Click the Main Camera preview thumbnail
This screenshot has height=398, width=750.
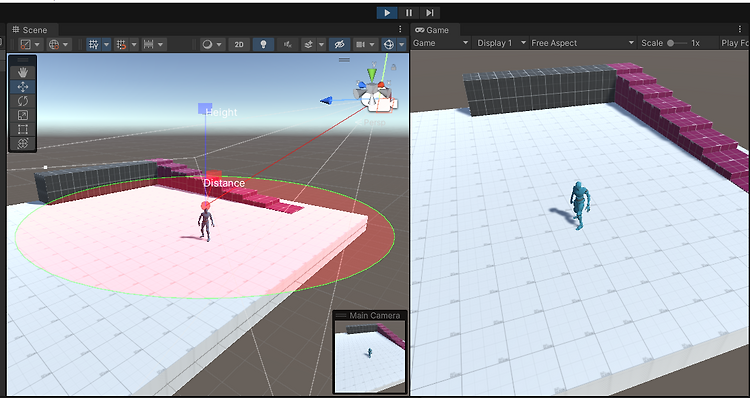(370, 356)
